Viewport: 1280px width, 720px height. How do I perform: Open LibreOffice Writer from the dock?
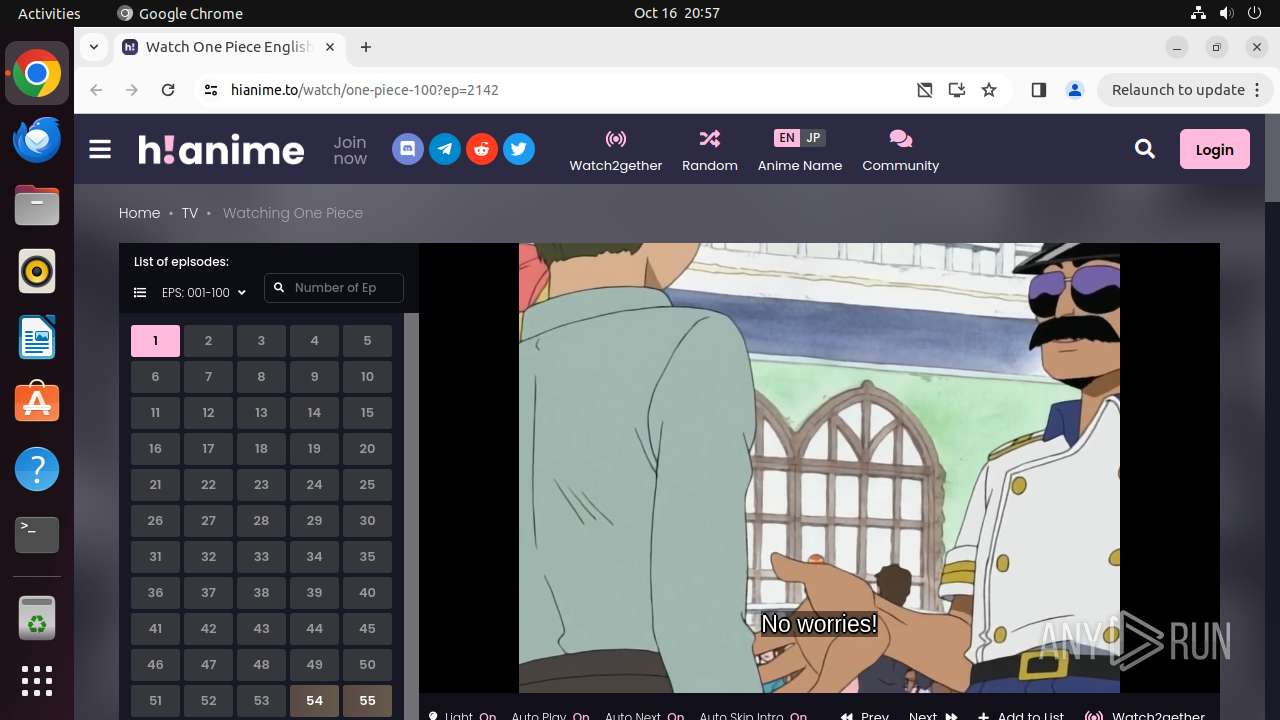click(37, 337)
